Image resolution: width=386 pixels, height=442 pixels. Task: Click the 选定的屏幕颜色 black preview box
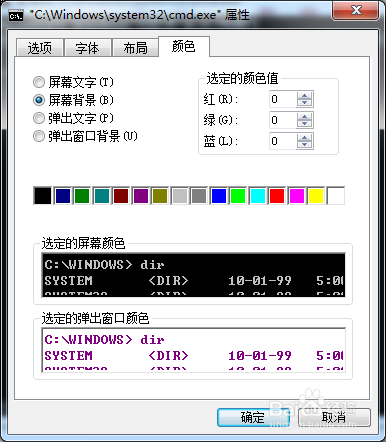point(193,275)
